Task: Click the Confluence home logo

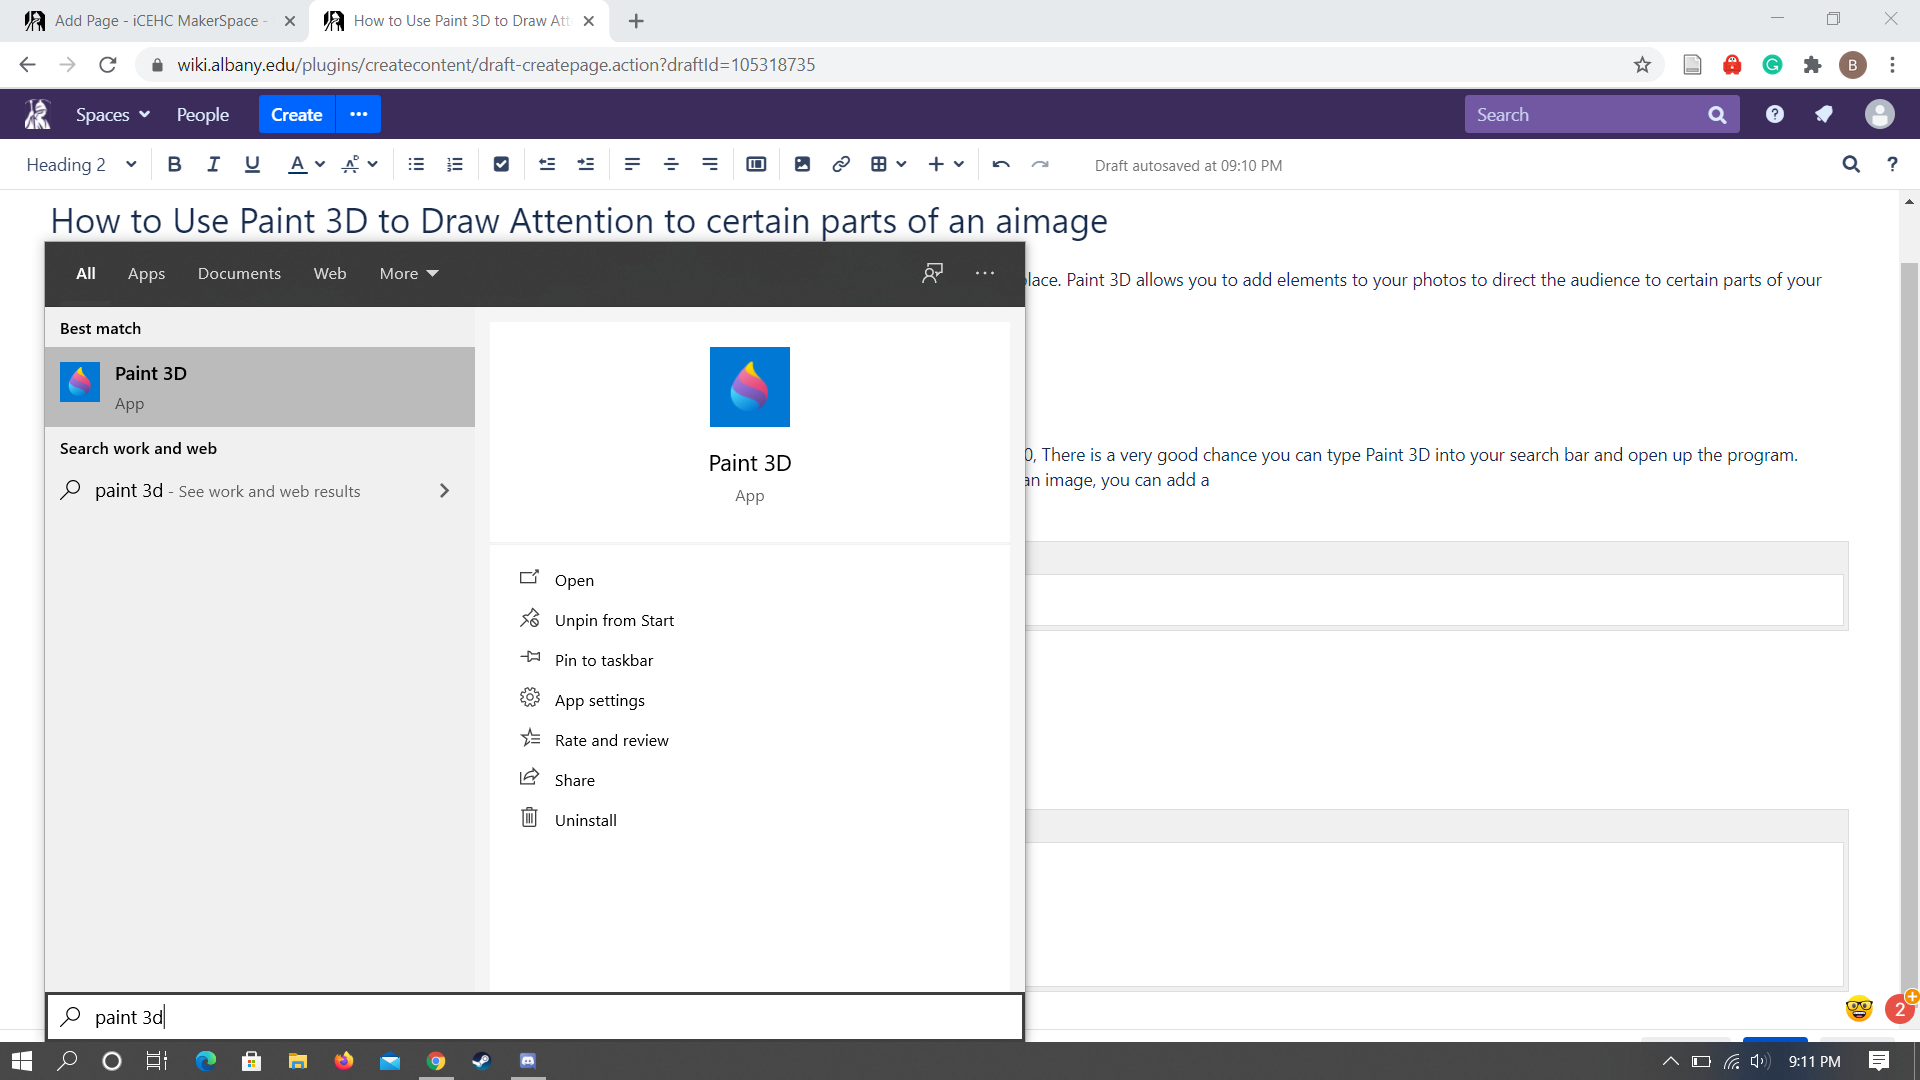Action: tap(38, 115)
